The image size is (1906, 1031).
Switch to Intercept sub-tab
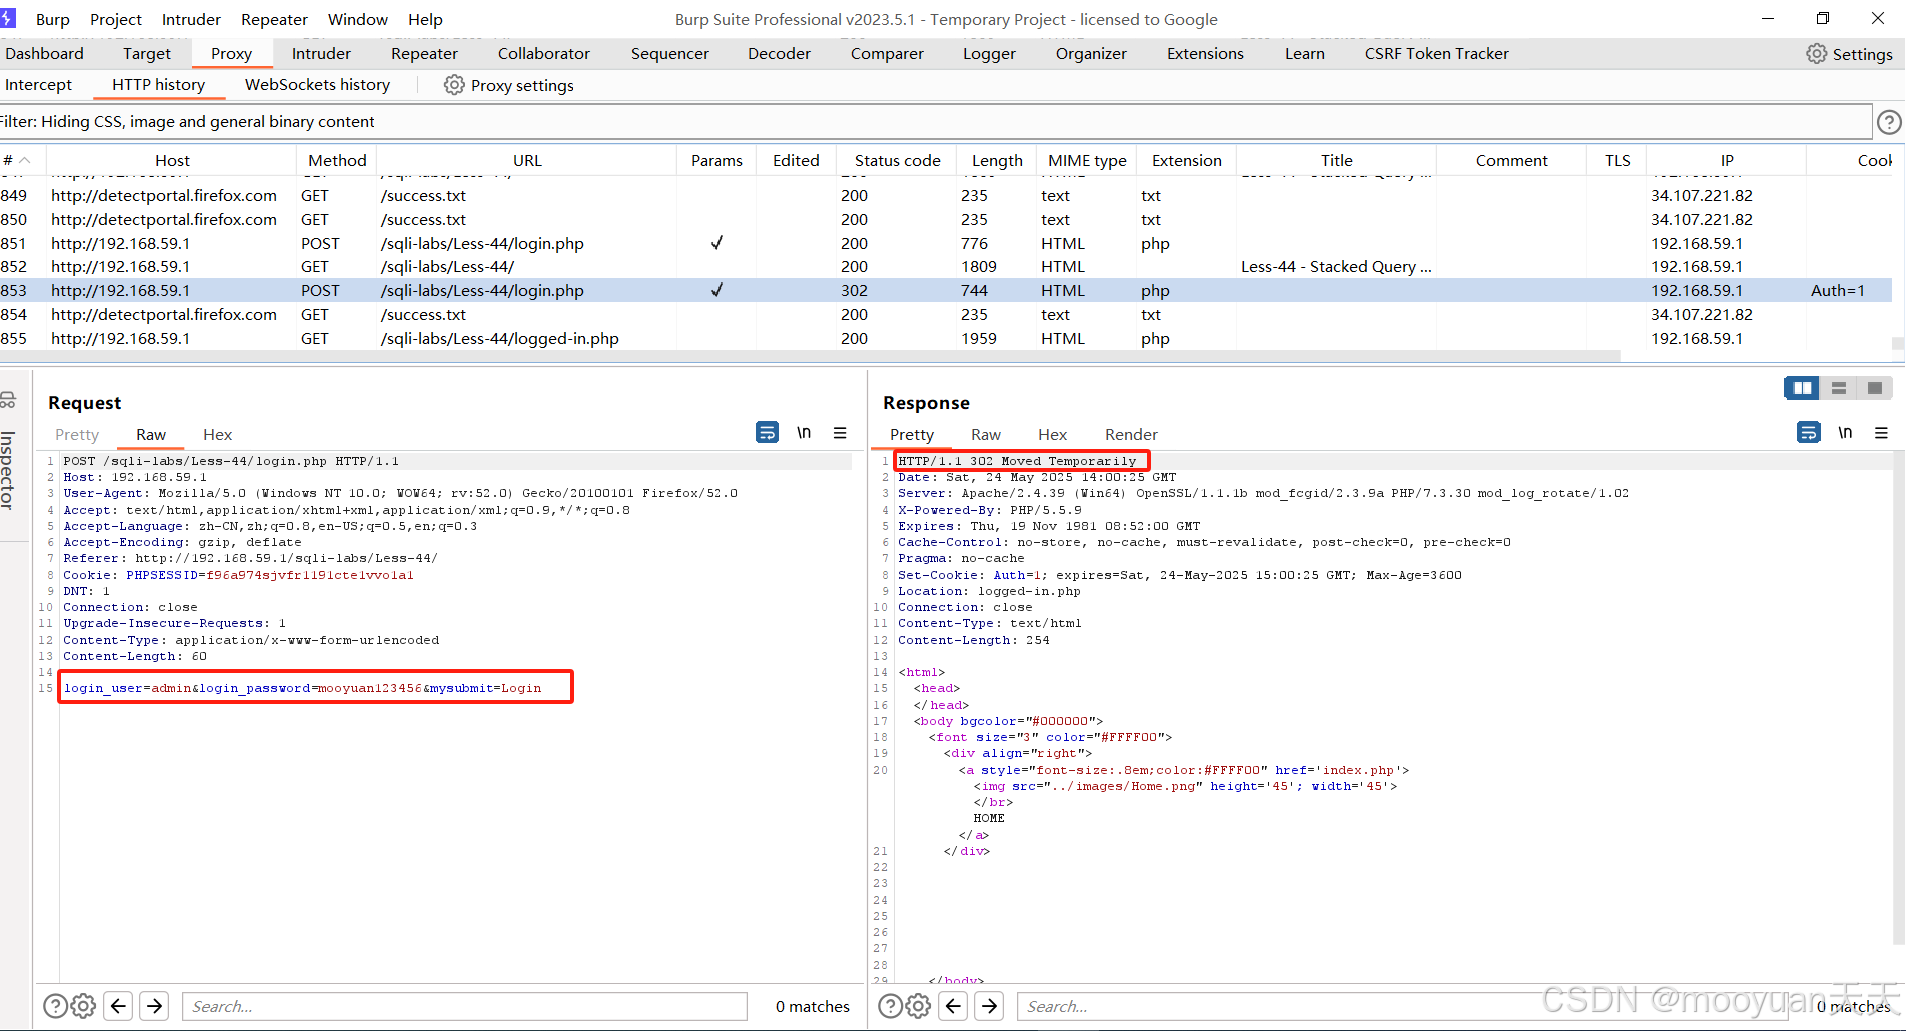pyautogui.click(x=38, y=85)
